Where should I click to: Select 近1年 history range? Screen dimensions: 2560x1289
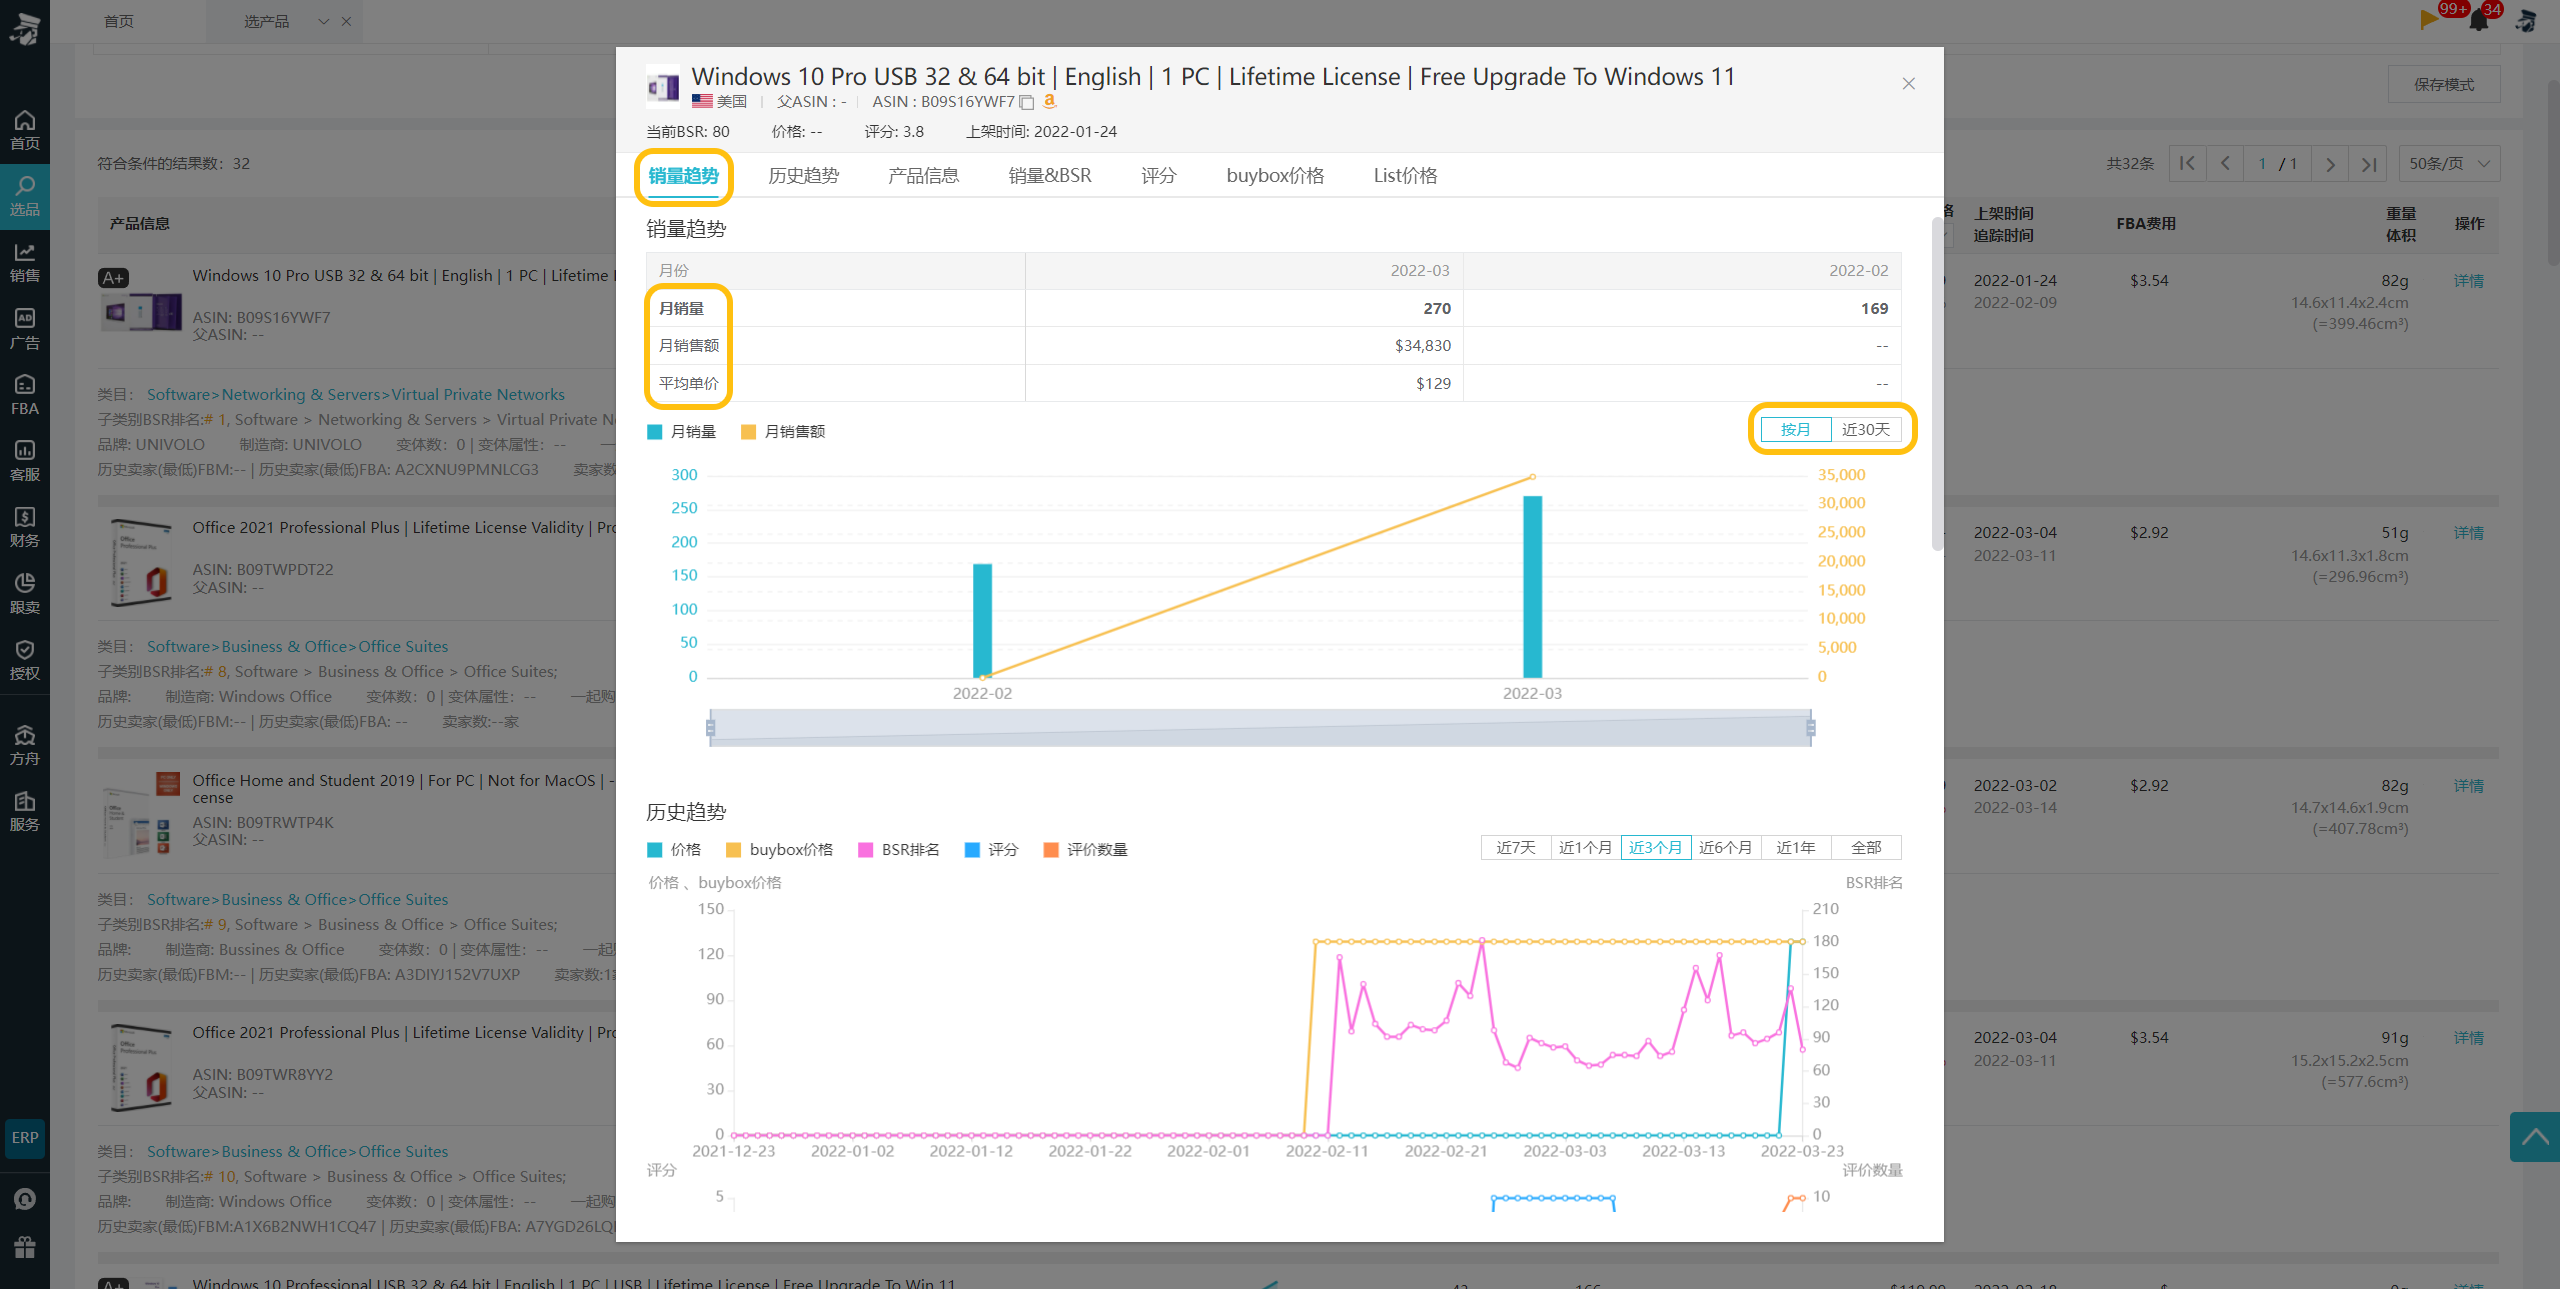(x=1796, y=848)
